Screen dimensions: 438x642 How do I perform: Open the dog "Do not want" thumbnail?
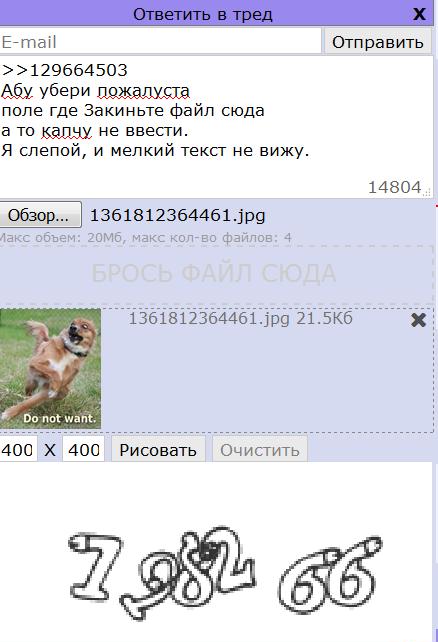[50, 368]
